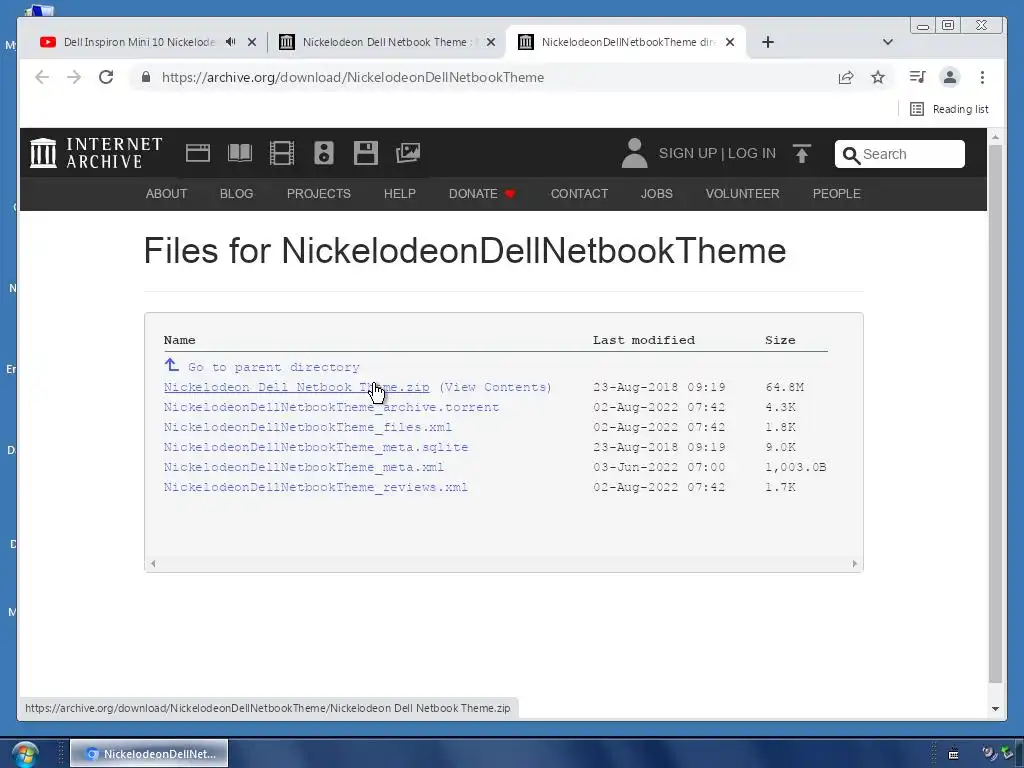The height and width of the screenshot is (768, 1024).
Task: Select the NickelodeonDellNetbookTheme directory tab
Action: (627, 42)
